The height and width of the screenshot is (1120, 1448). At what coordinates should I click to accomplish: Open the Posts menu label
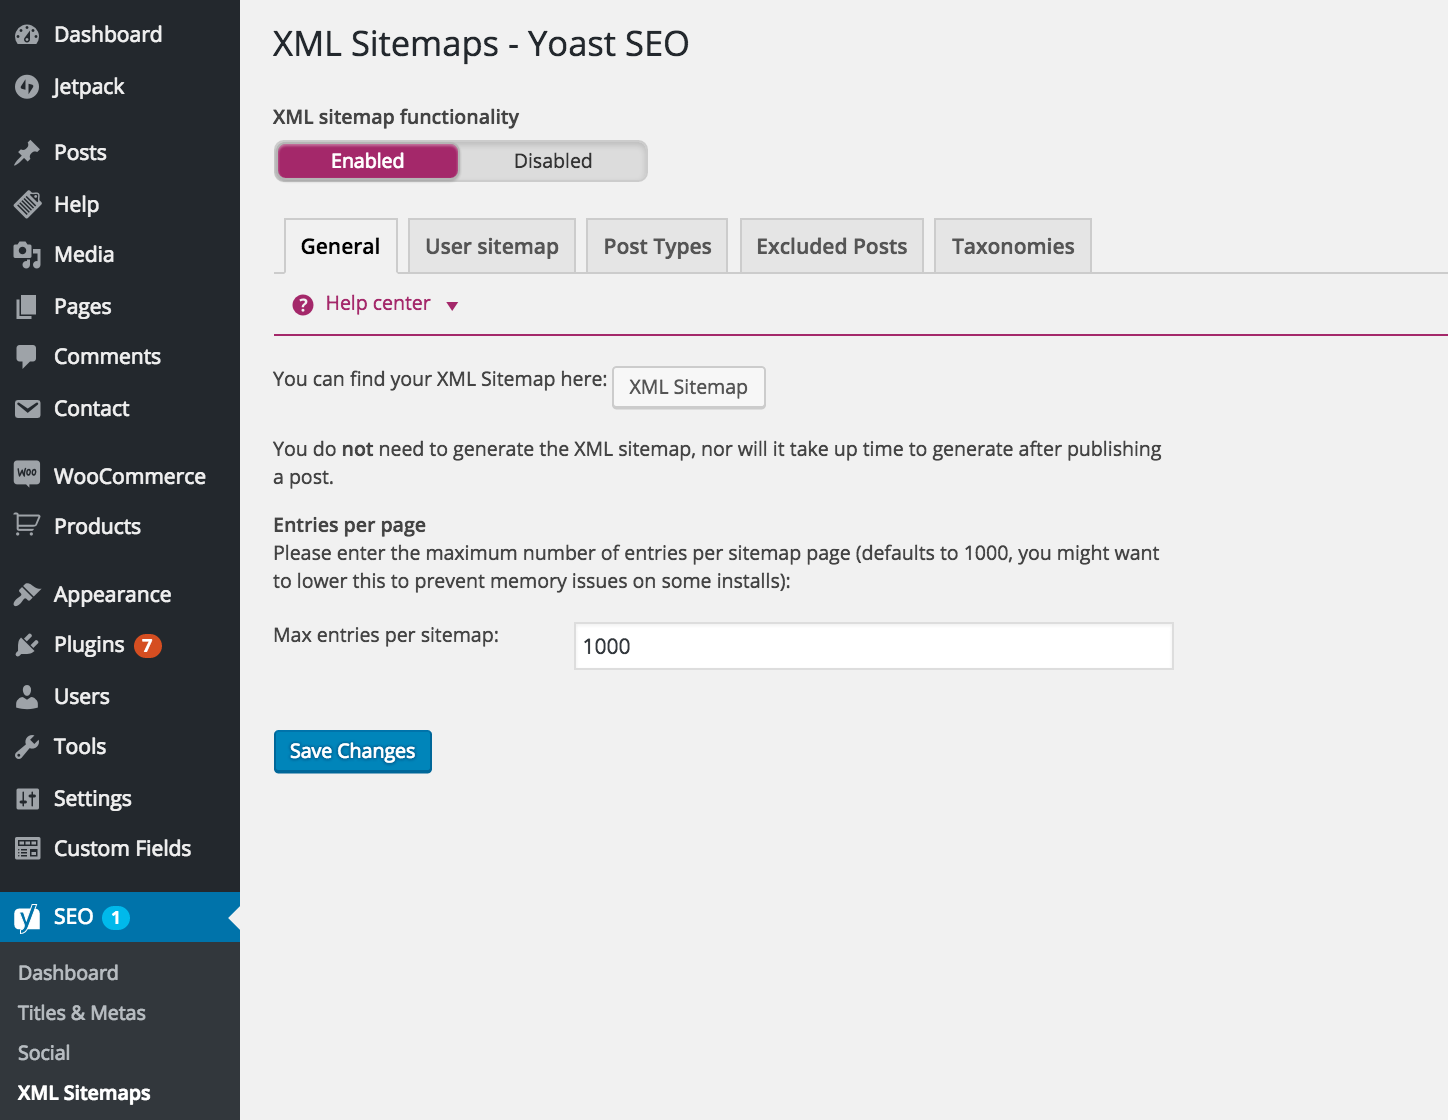80,153
